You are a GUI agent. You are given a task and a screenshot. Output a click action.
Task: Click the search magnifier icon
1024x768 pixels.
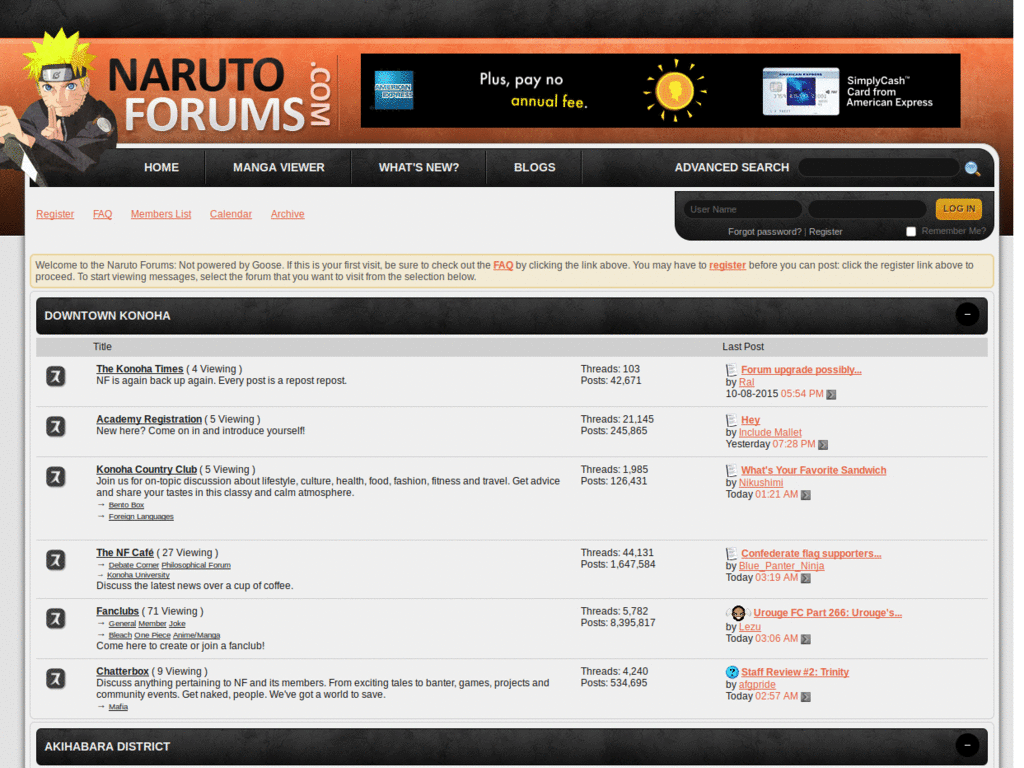(972, 168)
